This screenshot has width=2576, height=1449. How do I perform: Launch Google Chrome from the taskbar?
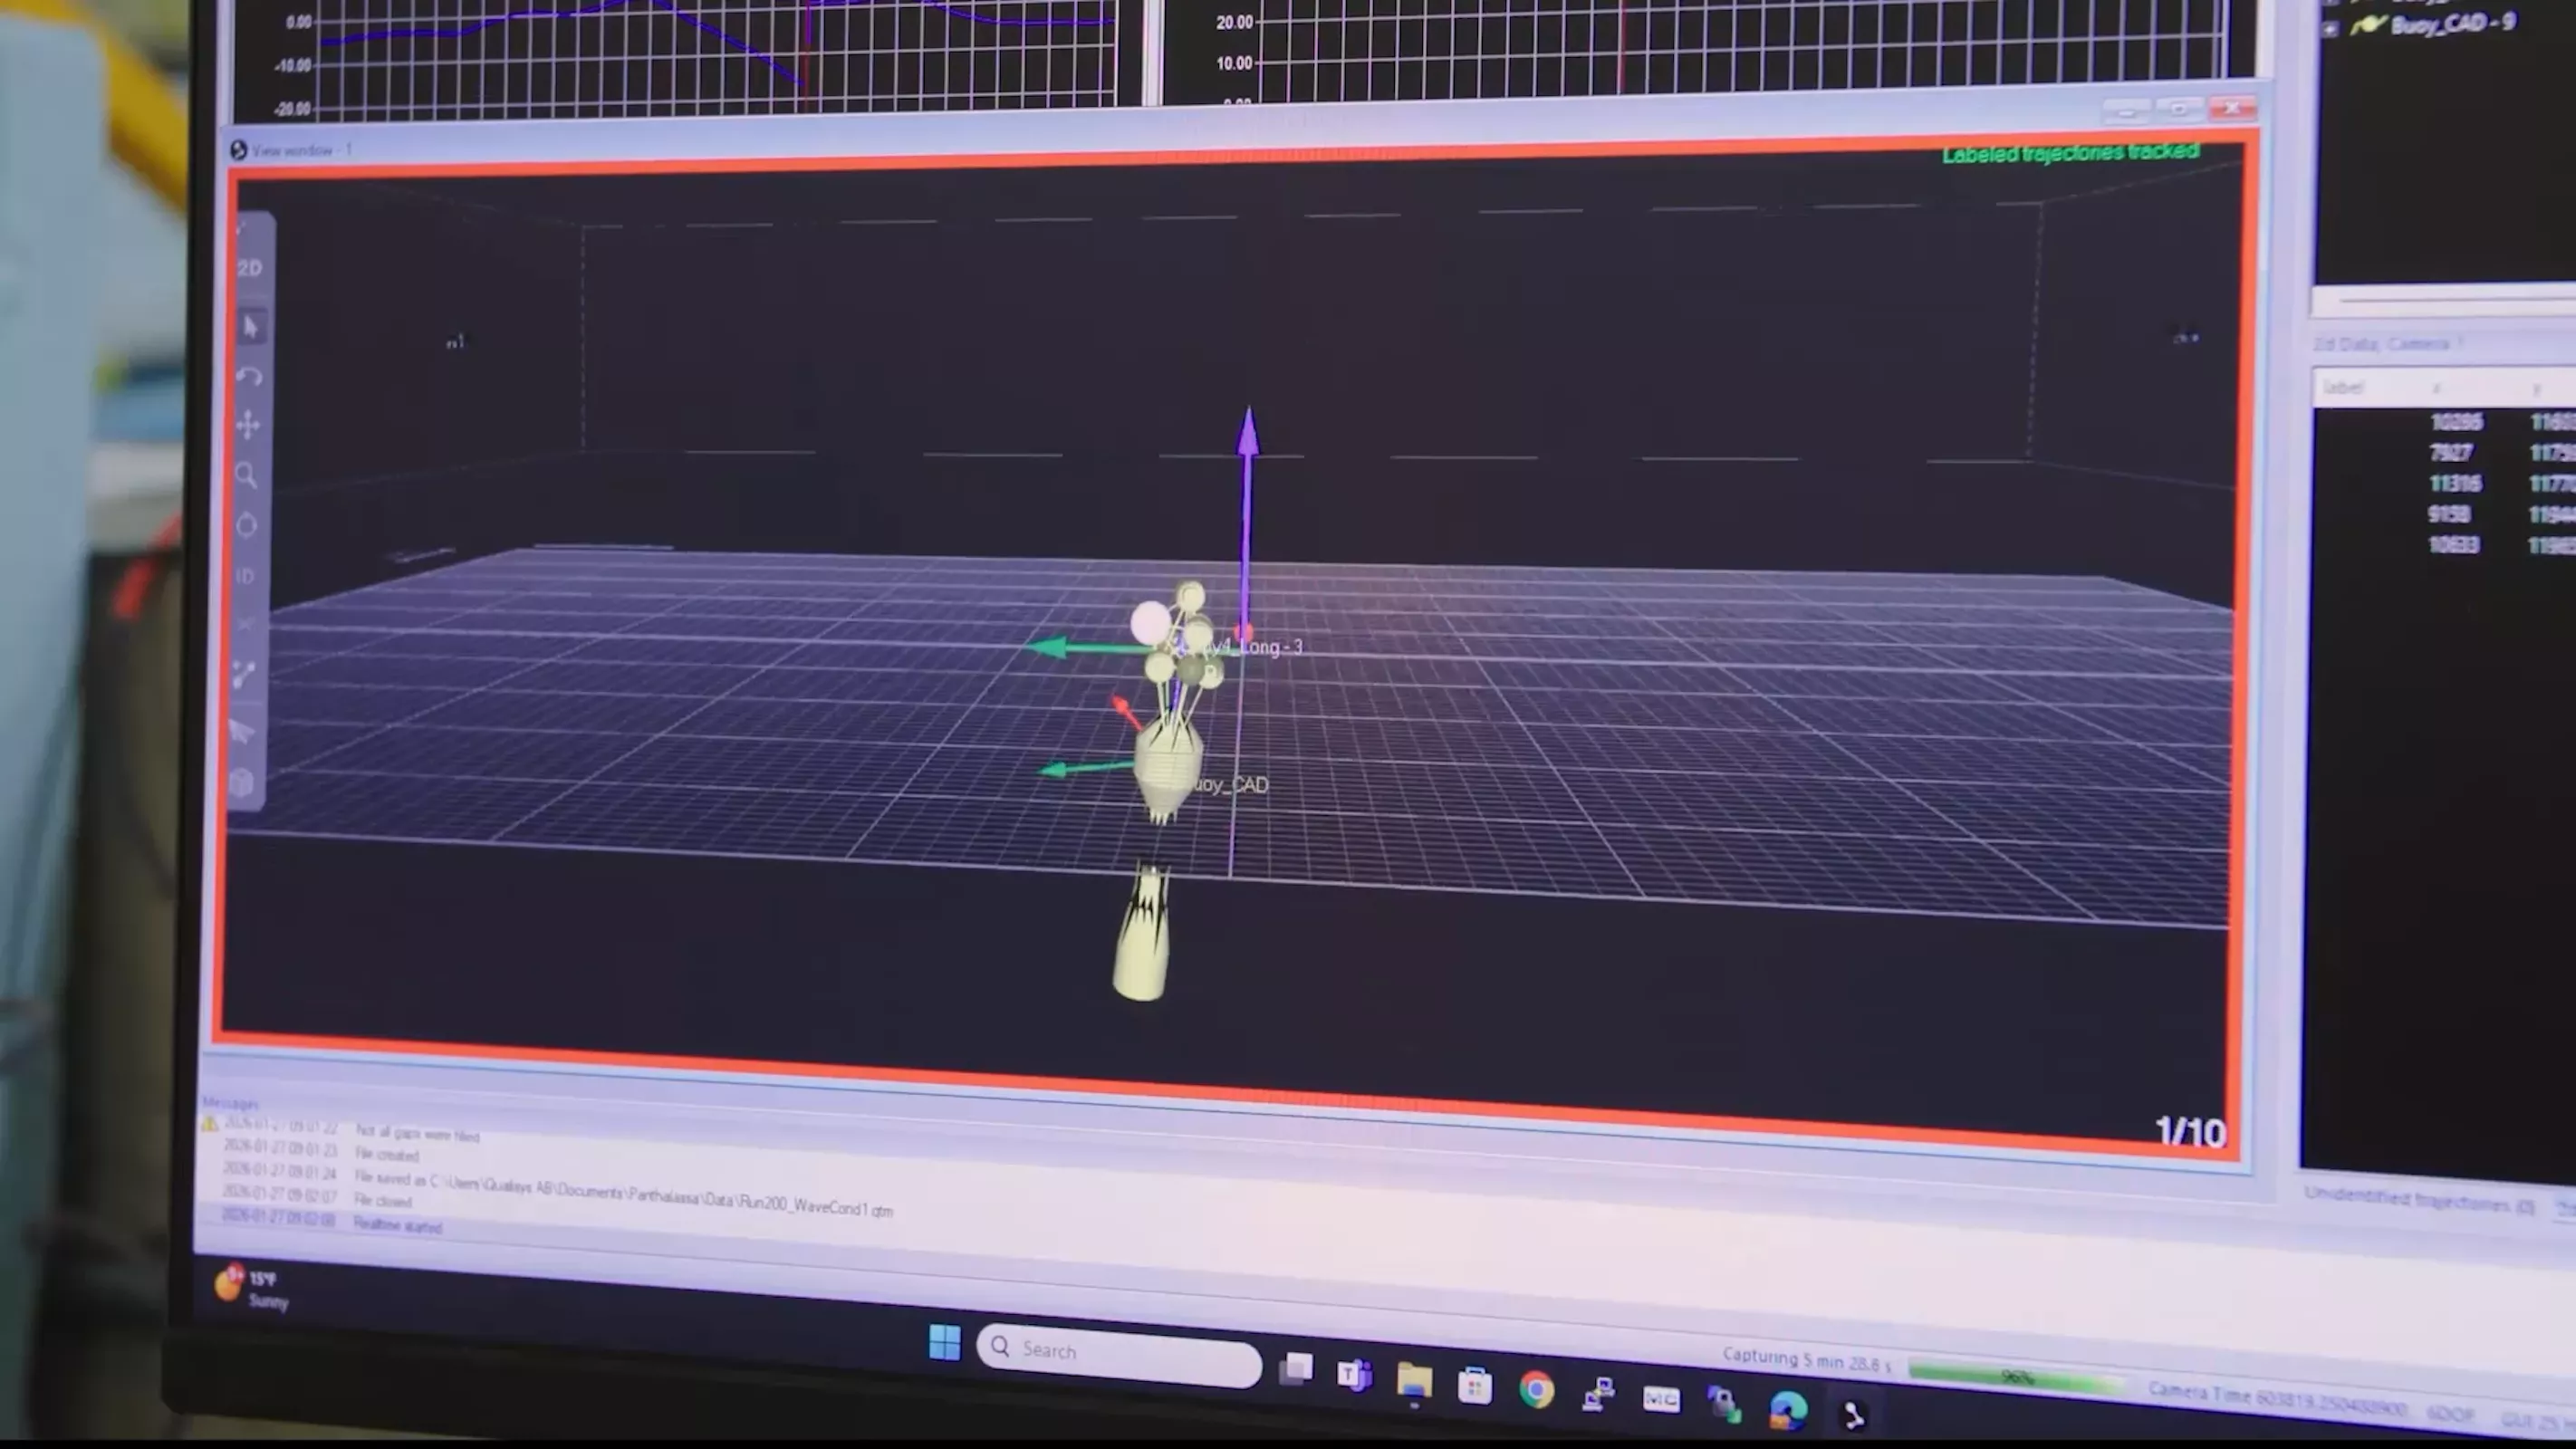[1537, 1389]
